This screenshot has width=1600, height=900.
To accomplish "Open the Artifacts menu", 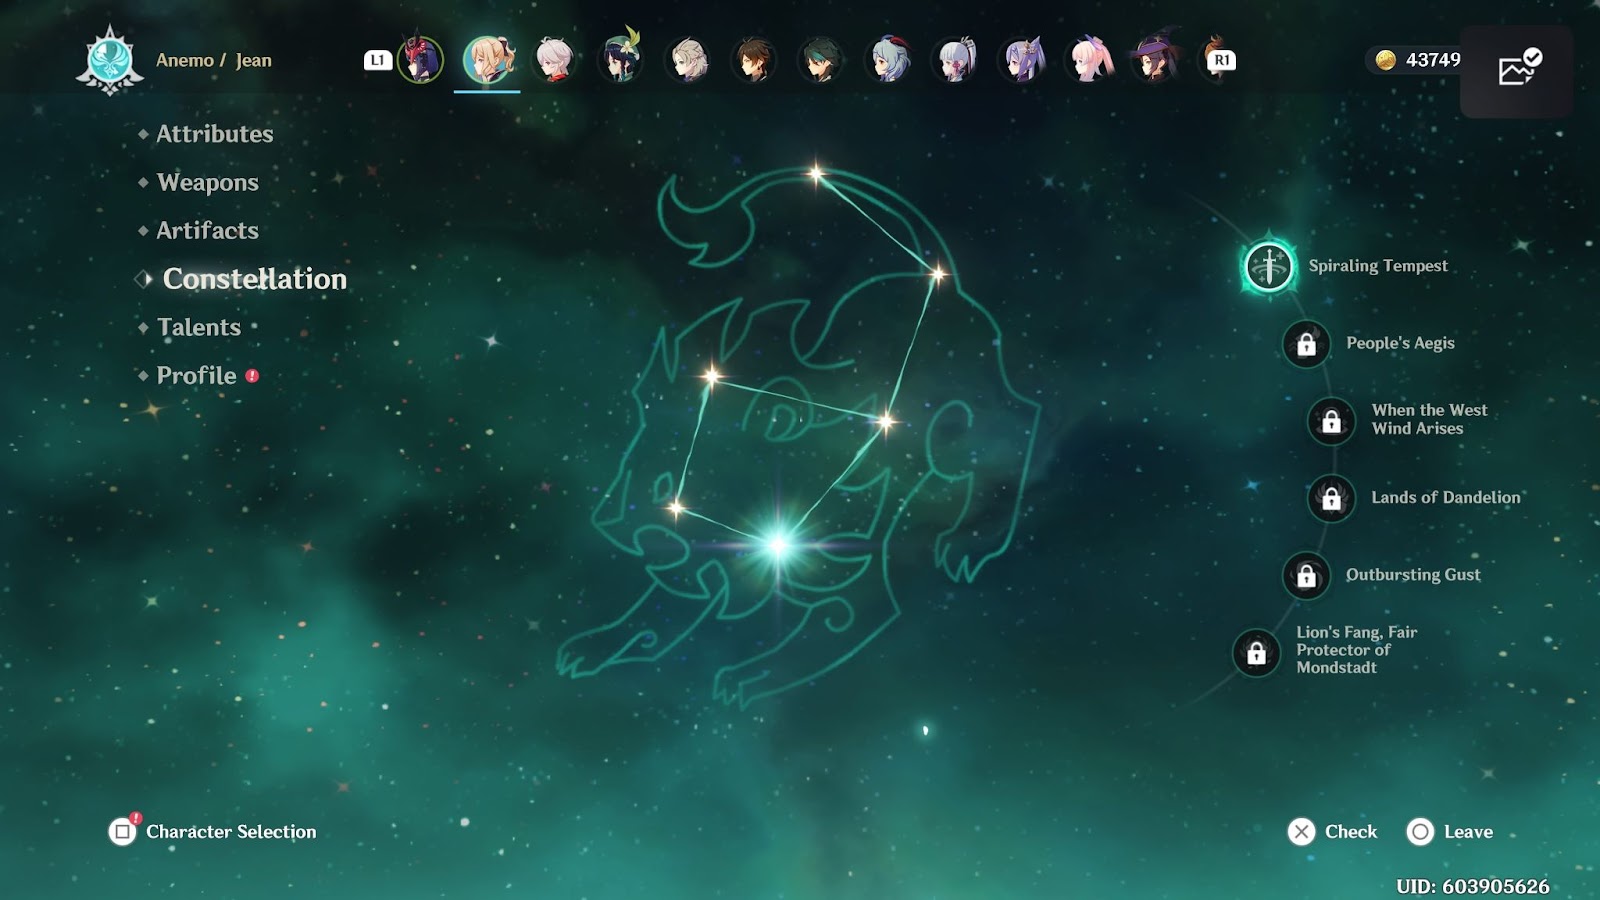I will [x=207, y=230].
